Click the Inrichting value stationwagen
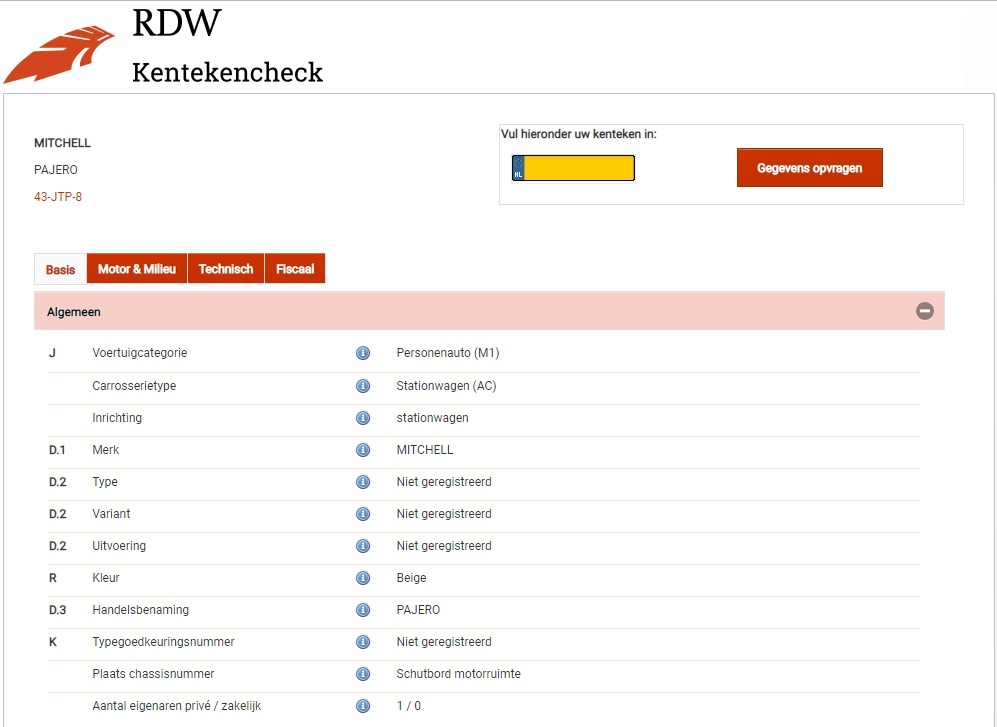 point(432,418)
